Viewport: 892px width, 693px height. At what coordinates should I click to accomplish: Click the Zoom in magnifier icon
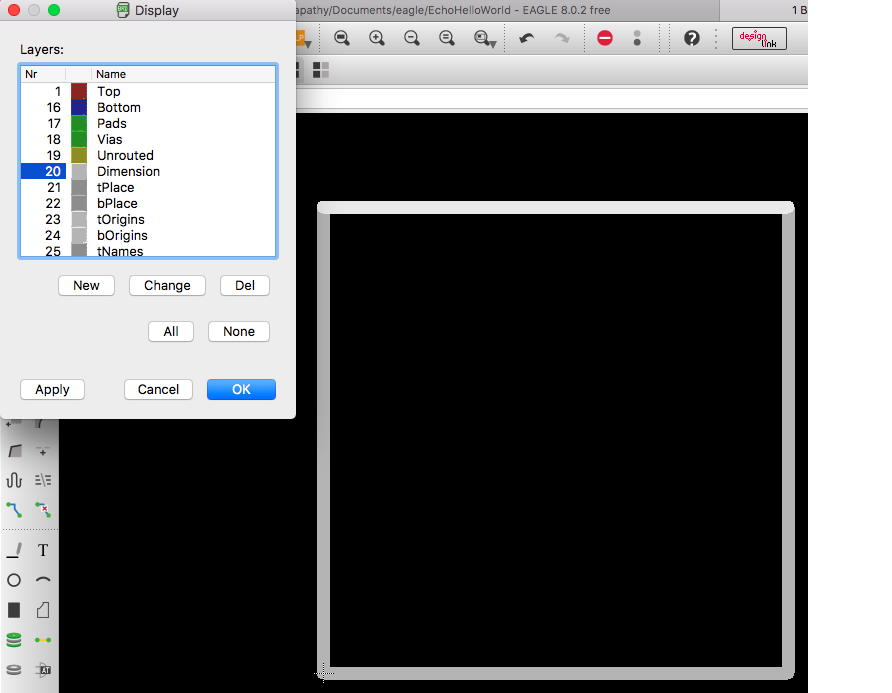(x=377, y=38)
